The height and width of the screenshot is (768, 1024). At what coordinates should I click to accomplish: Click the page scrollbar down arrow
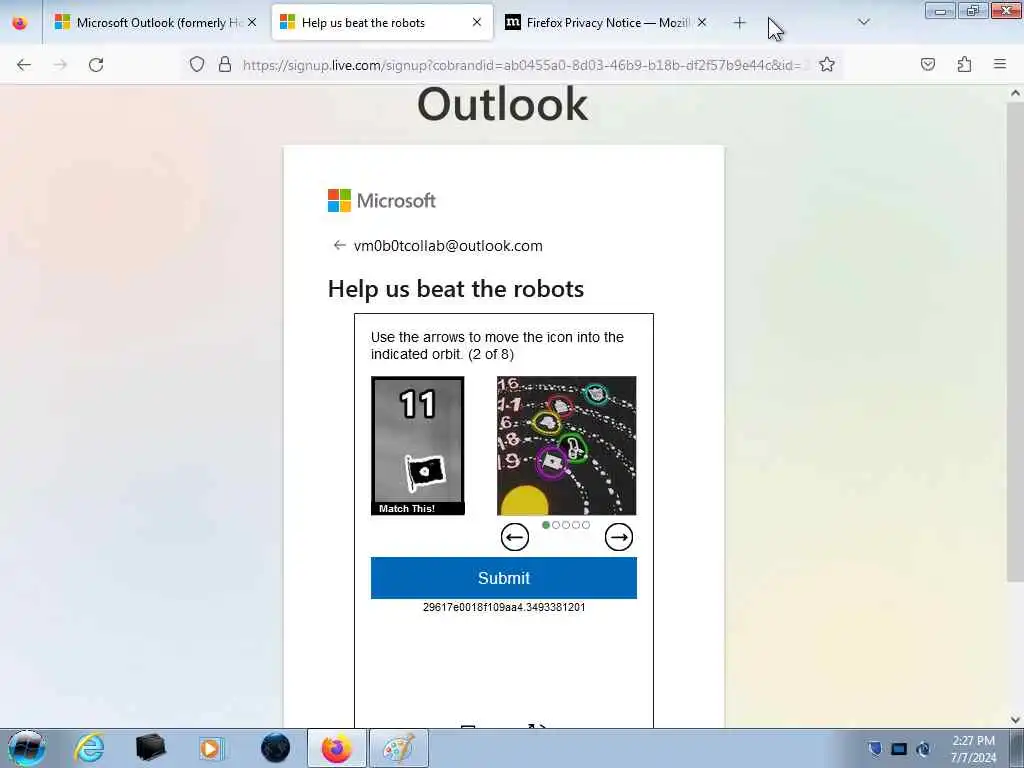pos(1015,720)
